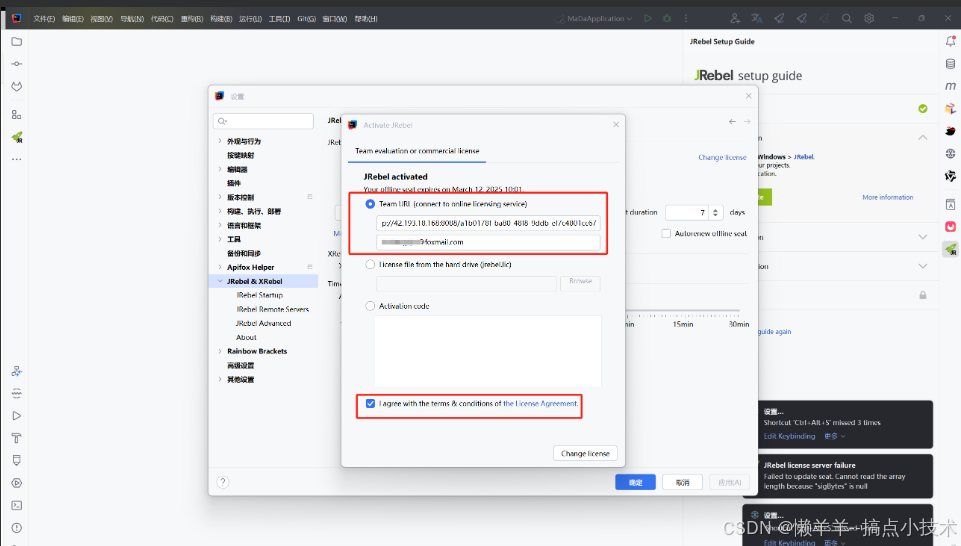Open the Problems tool window icon

point(17,528)
